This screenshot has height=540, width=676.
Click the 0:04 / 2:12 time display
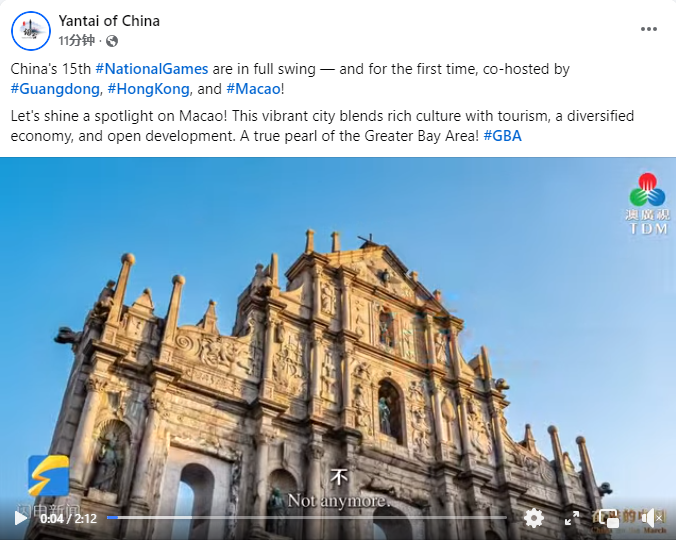pos(69,518)
